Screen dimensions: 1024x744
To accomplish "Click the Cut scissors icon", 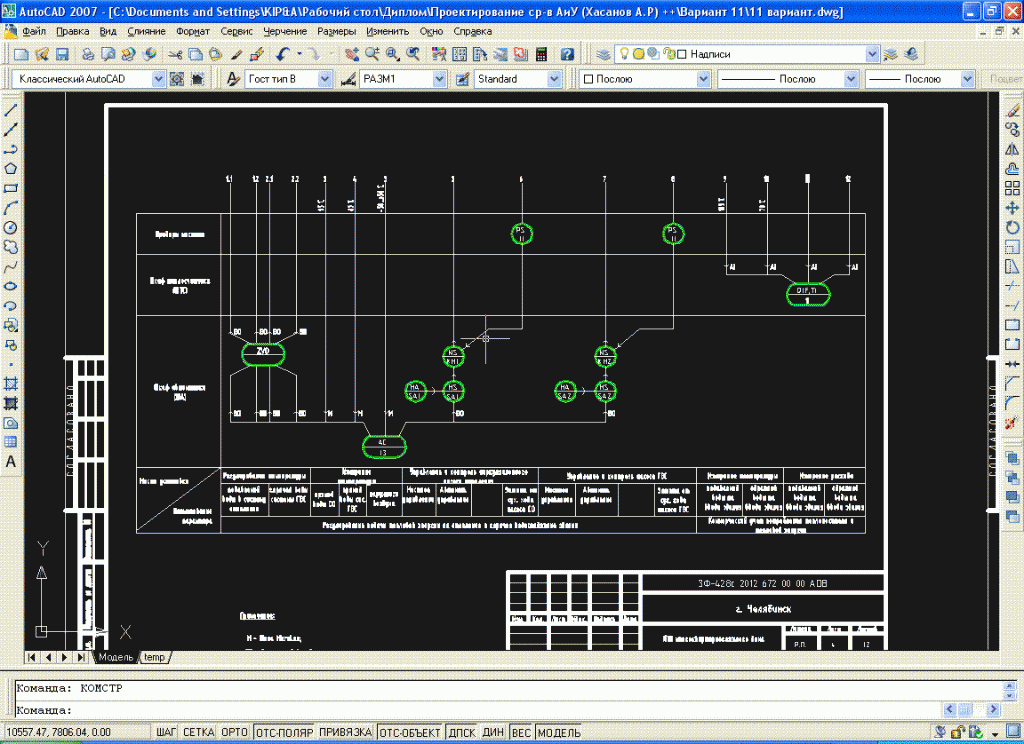I will pyautogui.click(x=175, y=55).
